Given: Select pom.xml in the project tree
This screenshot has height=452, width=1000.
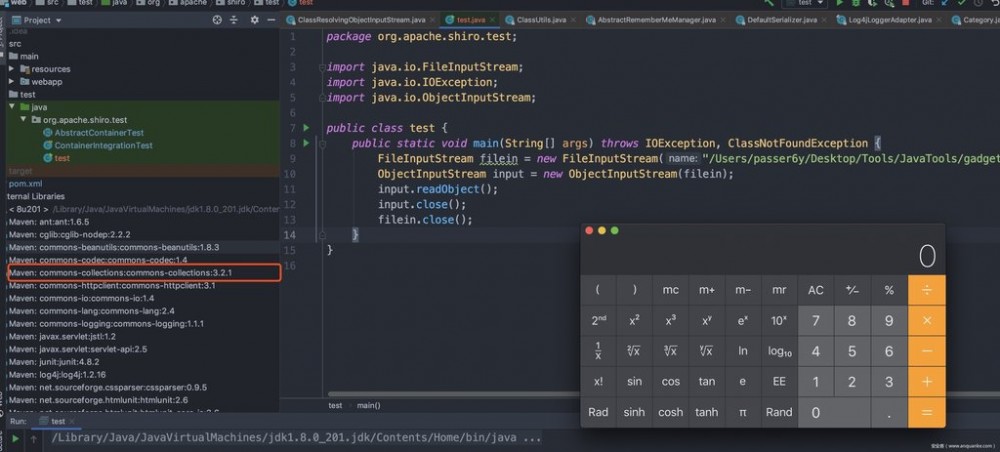Looking at the screenshot, I should (x=26, y=184).
